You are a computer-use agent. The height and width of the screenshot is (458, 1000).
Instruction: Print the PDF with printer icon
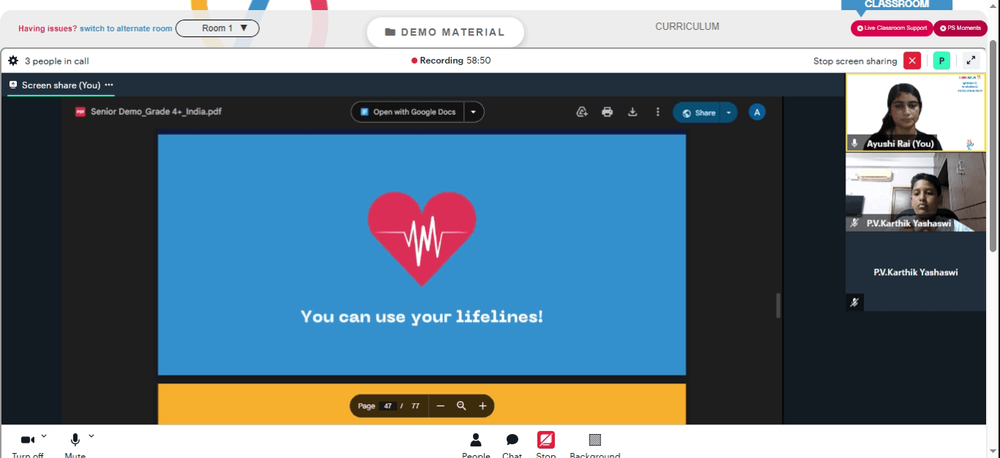click(x=607, y=112)
